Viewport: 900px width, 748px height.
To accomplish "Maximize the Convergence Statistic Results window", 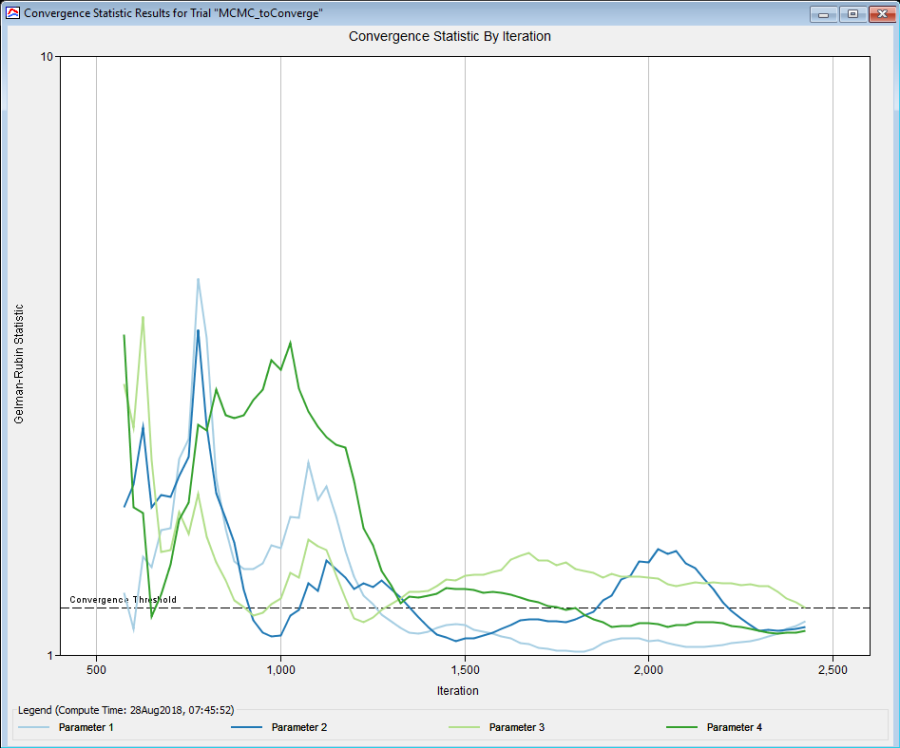I will [x=852, y=14].
